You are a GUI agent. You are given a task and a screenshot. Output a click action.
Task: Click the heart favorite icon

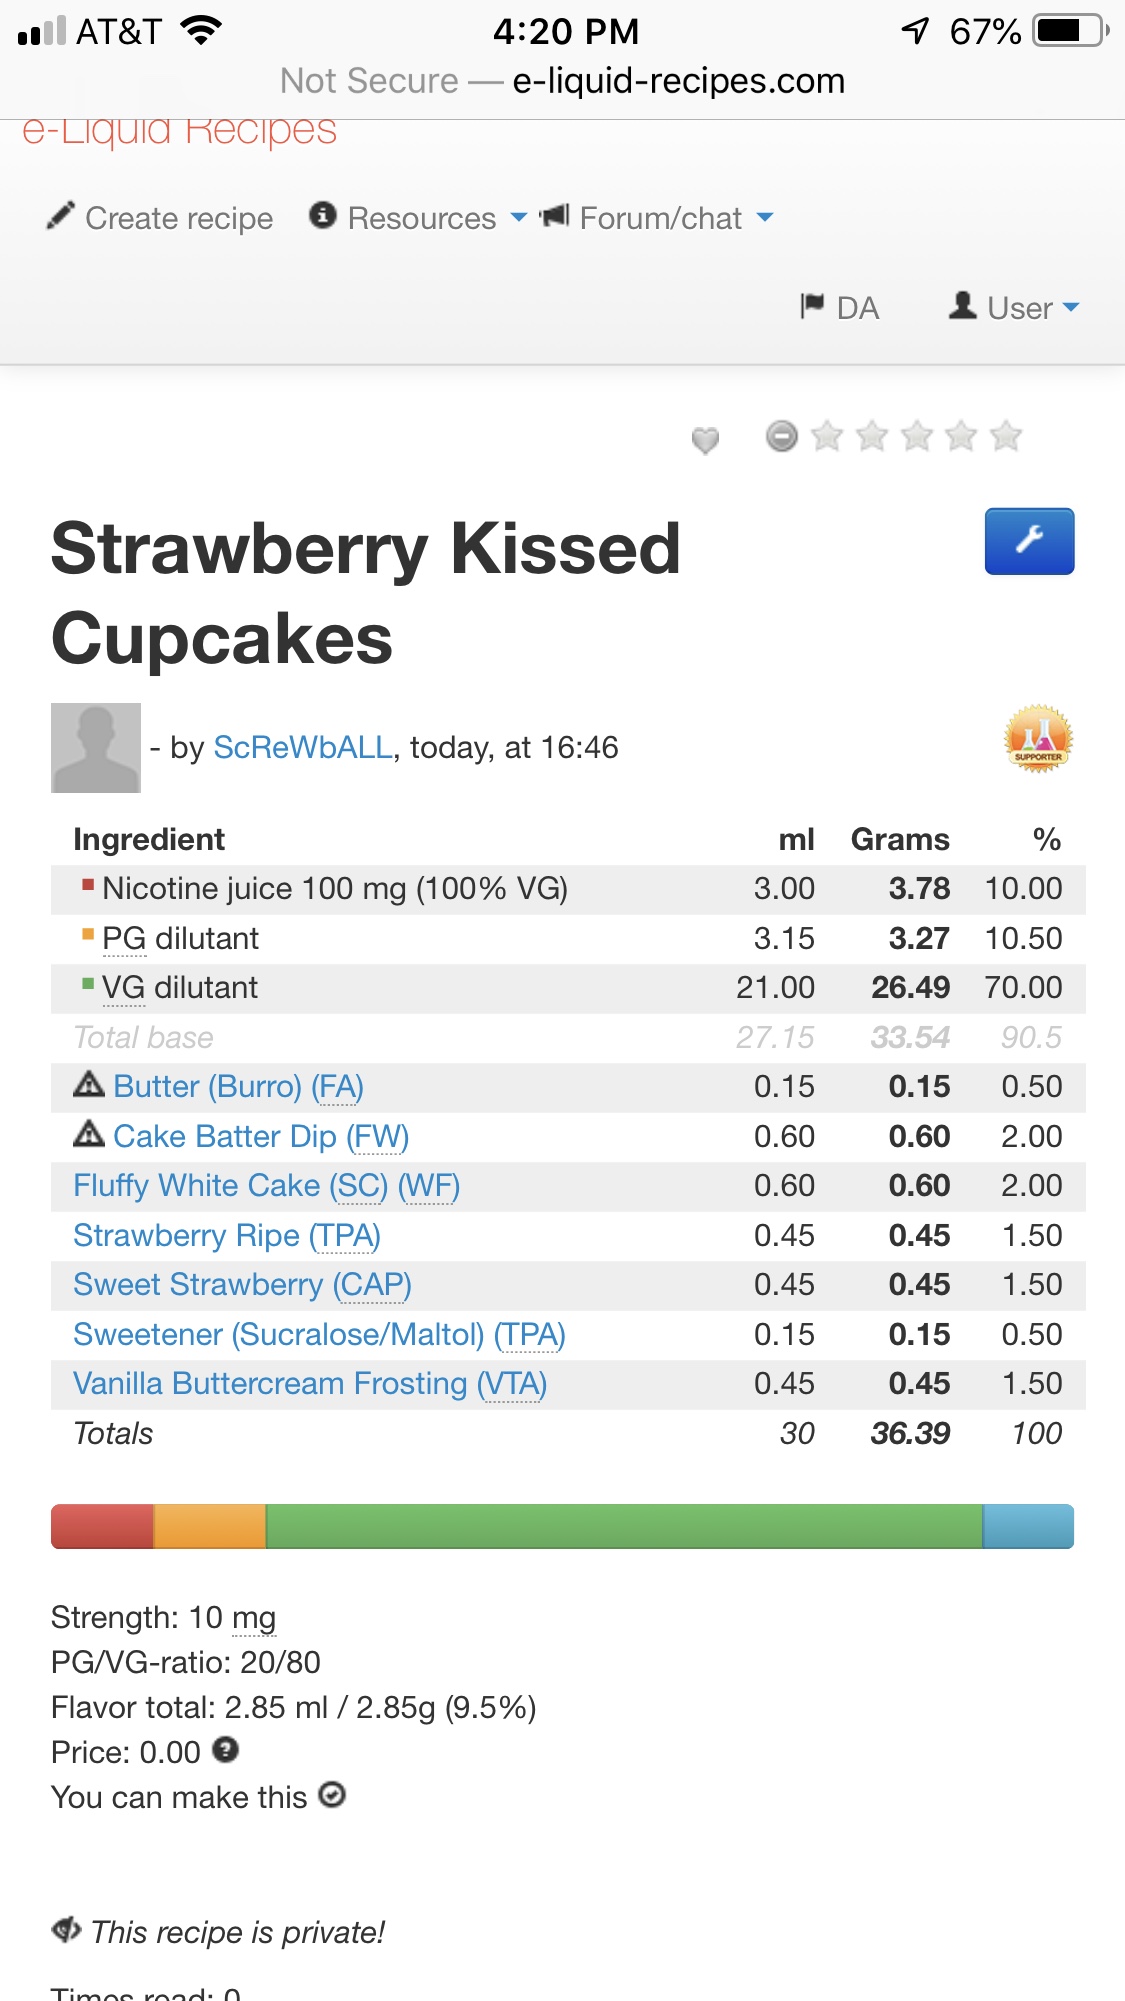[x=705, y=439]
